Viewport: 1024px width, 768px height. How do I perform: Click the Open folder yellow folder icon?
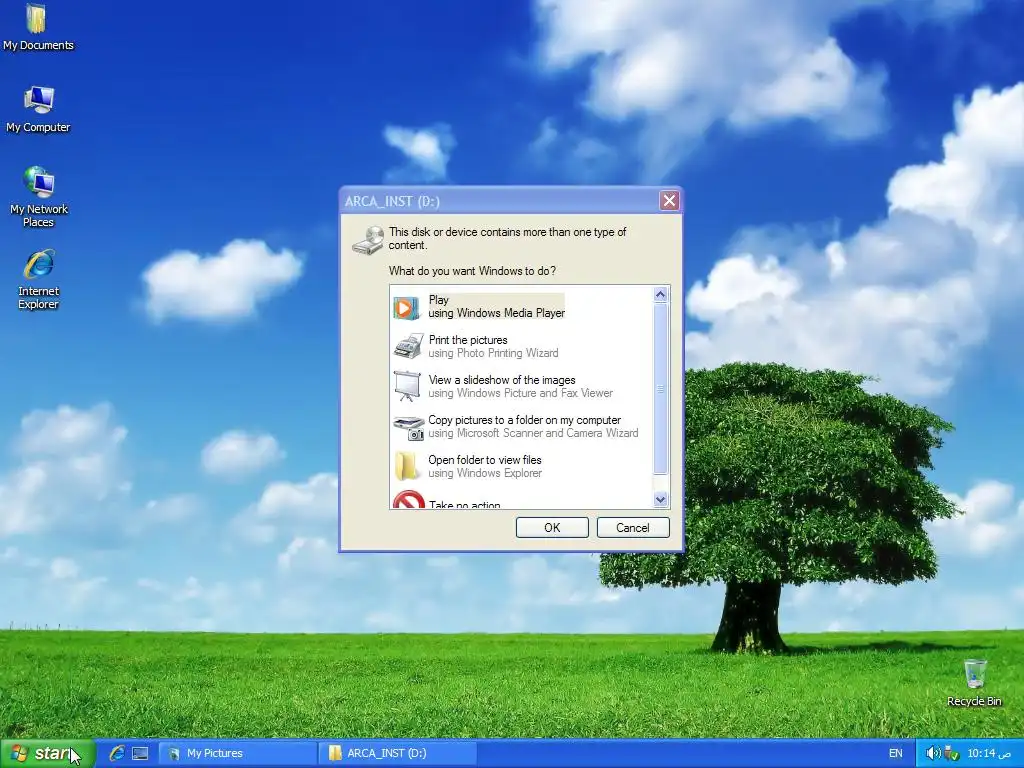406,466
